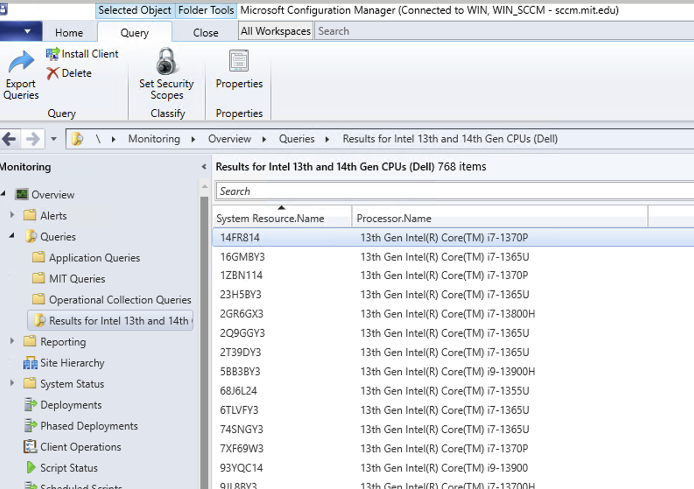
Task: Click the breadcrumb root query icon
Action: 77,139
